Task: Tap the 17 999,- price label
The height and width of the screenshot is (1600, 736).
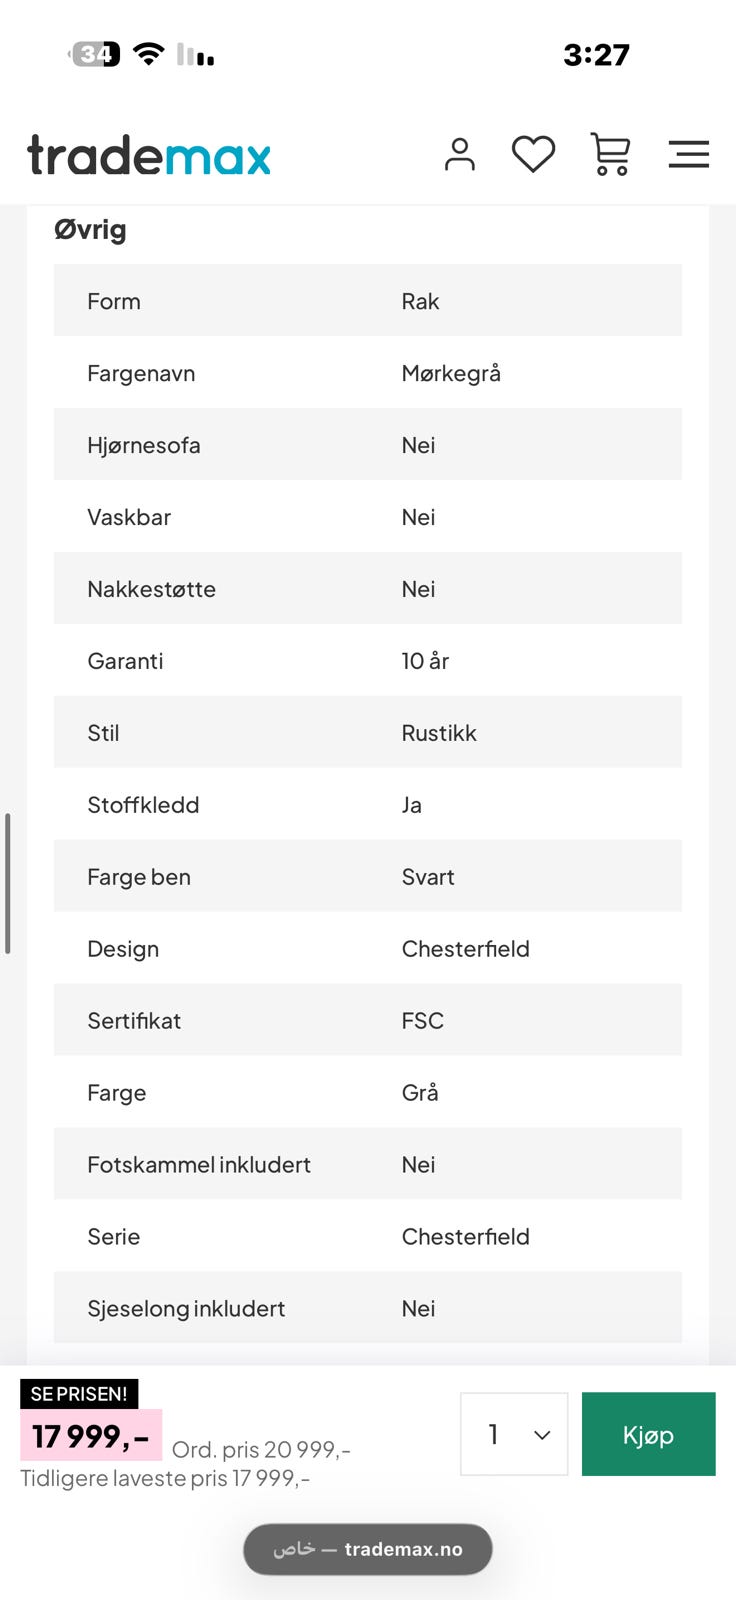Action: [x=91, y=1436]
